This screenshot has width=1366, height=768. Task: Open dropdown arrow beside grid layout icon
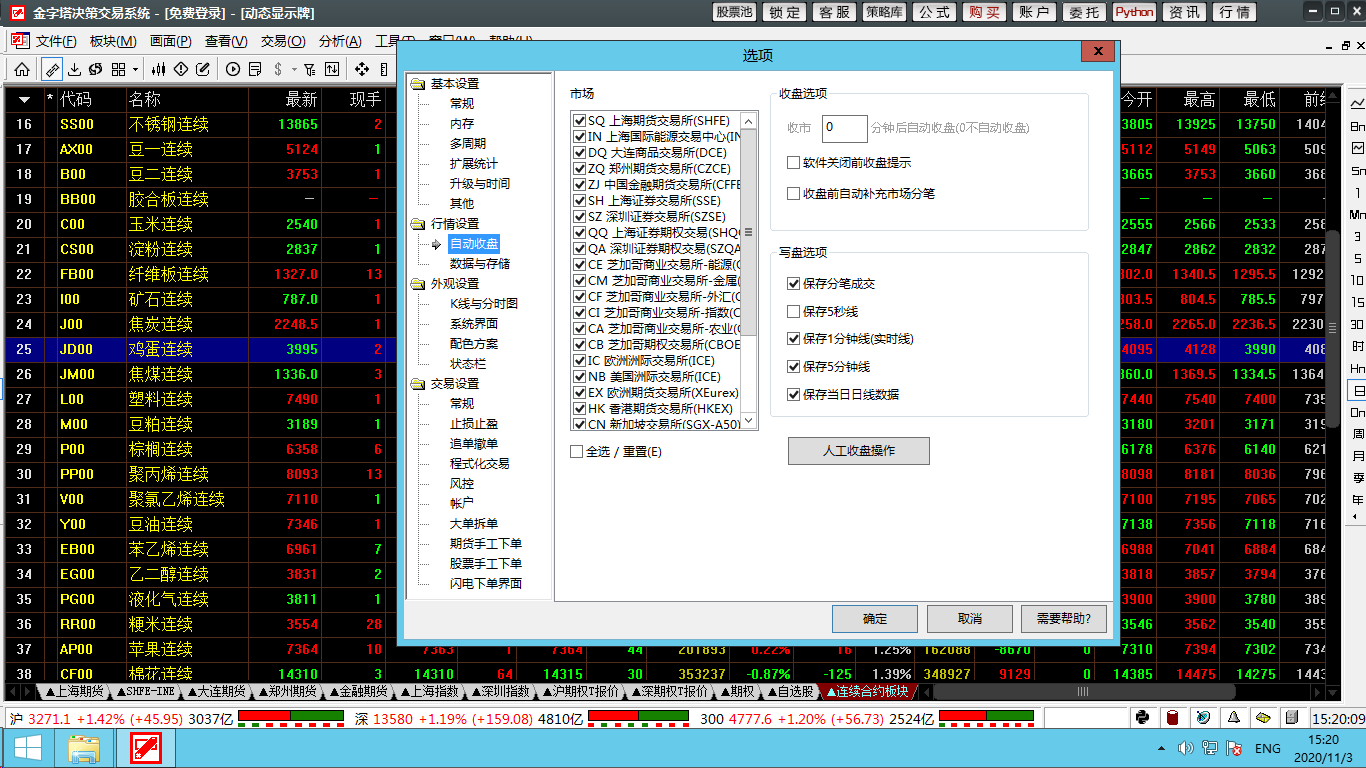pos(135,69)
